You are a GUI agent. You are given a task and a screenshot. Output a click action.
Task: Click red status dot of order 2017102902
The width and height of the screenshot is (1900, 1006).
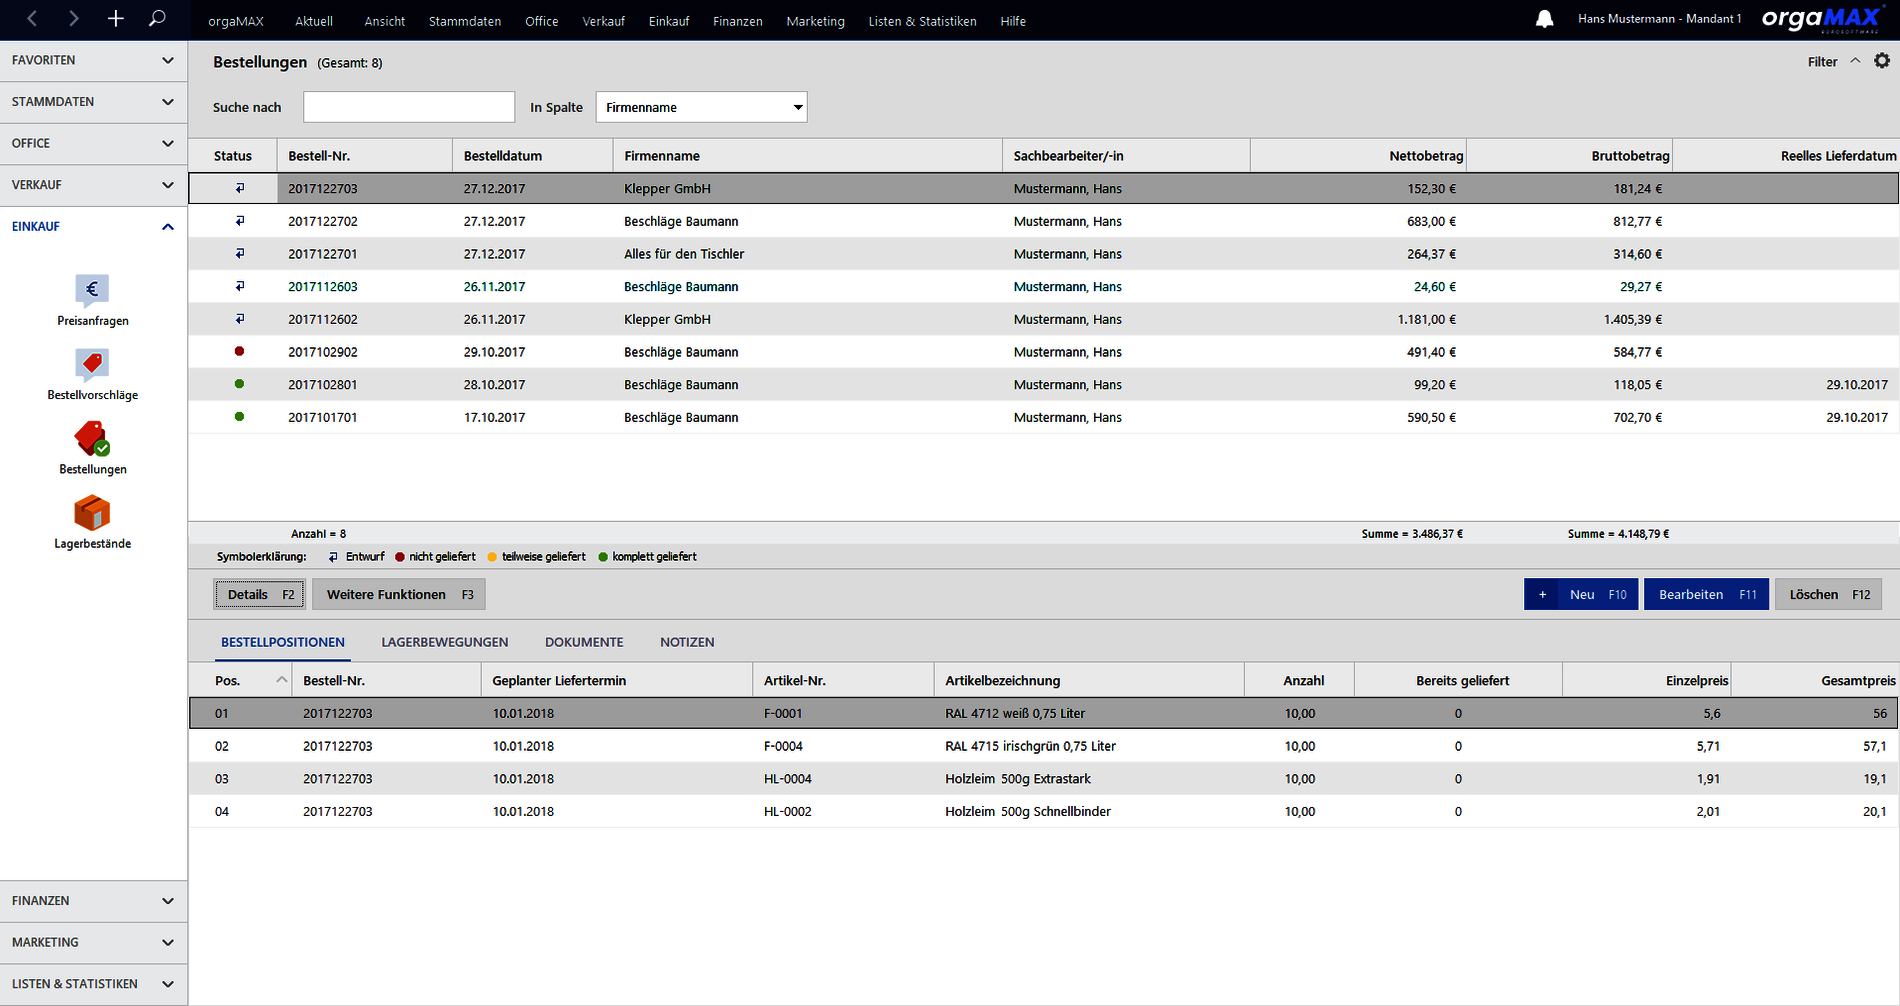239,351
